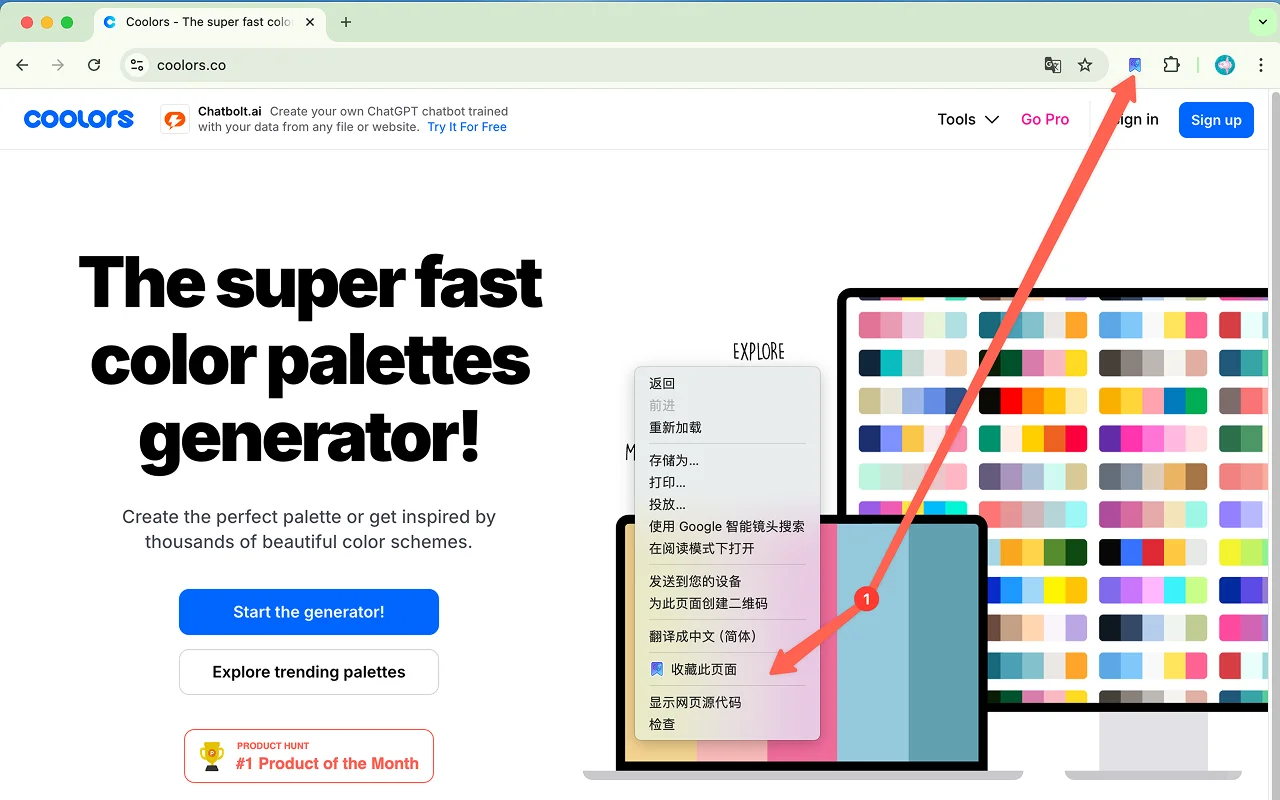
Task: Choose 在阅读模式下打开 menu entry
Action: coord(727,548)
